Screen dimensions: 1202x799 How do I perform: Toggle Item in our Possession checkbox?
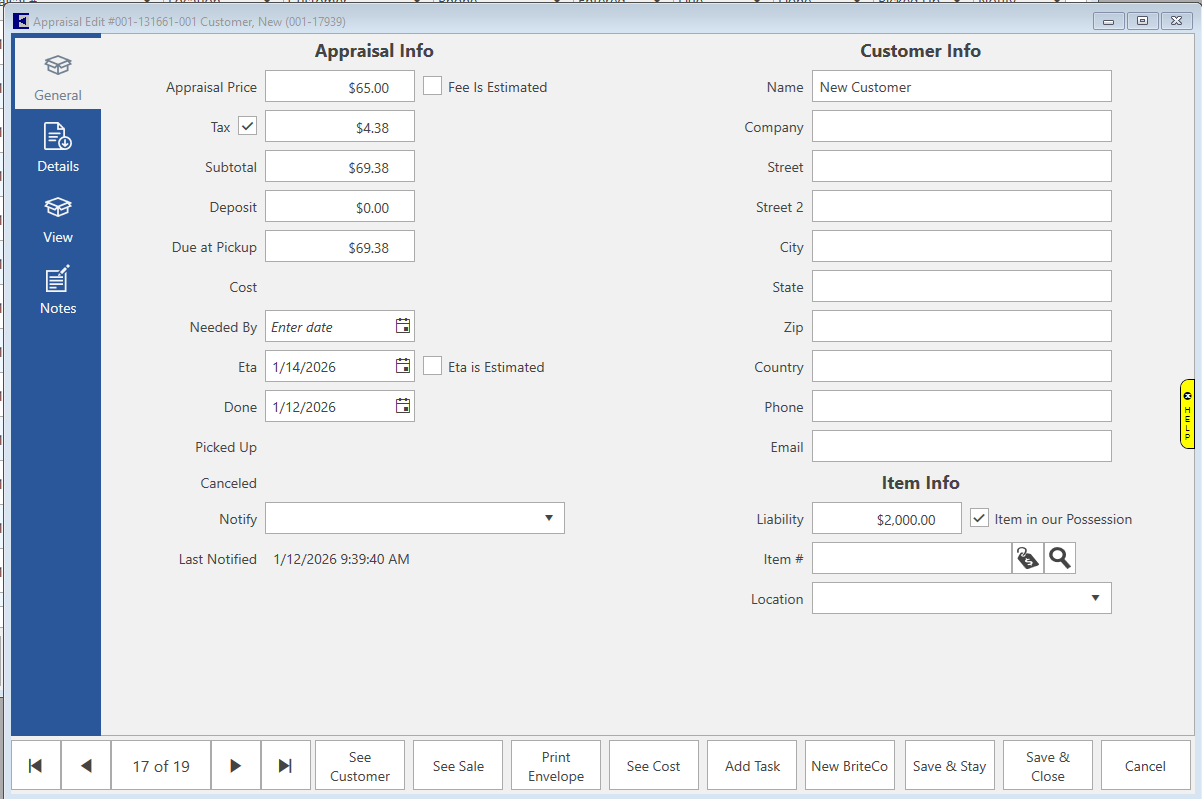pyautogui.click(x=979, y=518)
